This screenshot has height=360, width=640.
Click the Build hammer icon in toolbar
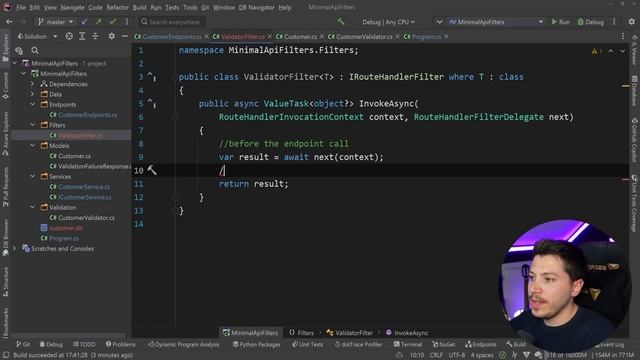[x=341, y=22]
